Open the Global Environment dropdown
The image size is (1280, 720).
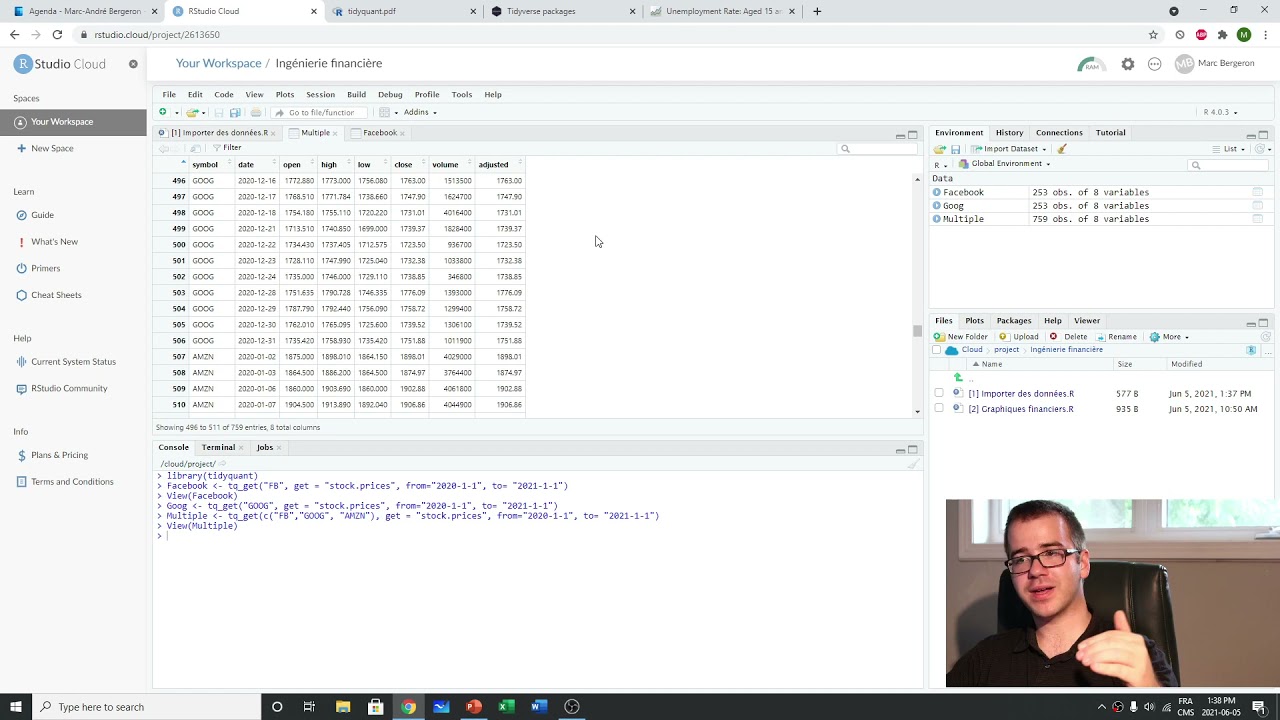pos(1004,164)
